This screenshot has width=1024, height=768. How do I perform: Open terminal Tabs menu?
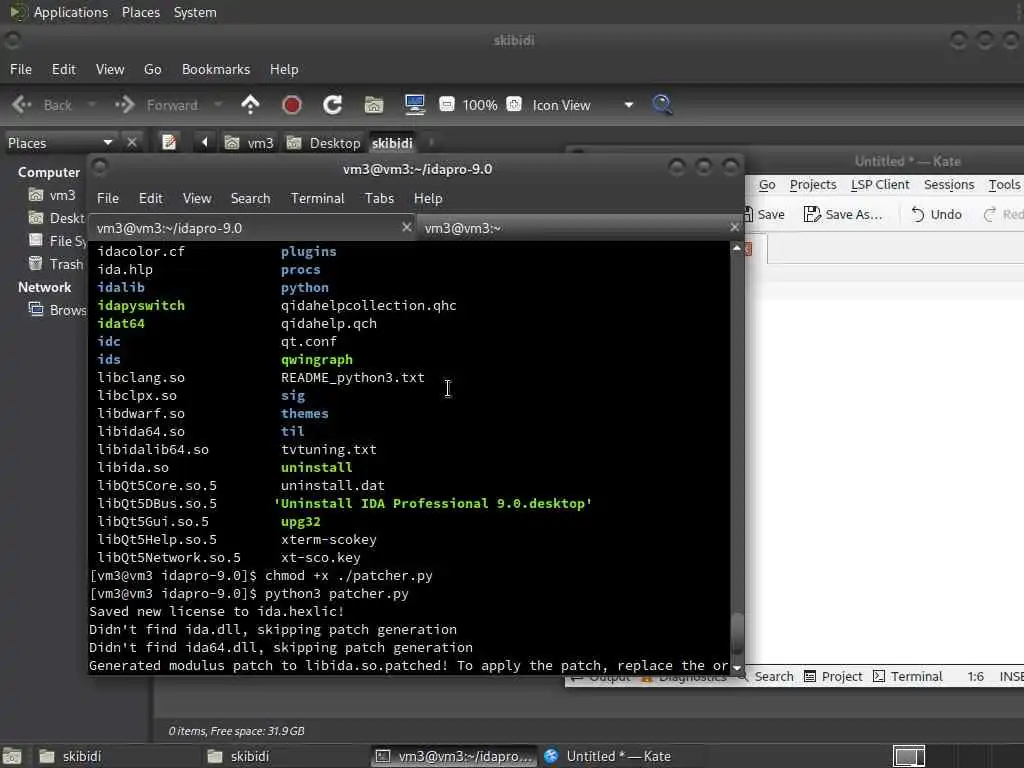click(379, 198)
